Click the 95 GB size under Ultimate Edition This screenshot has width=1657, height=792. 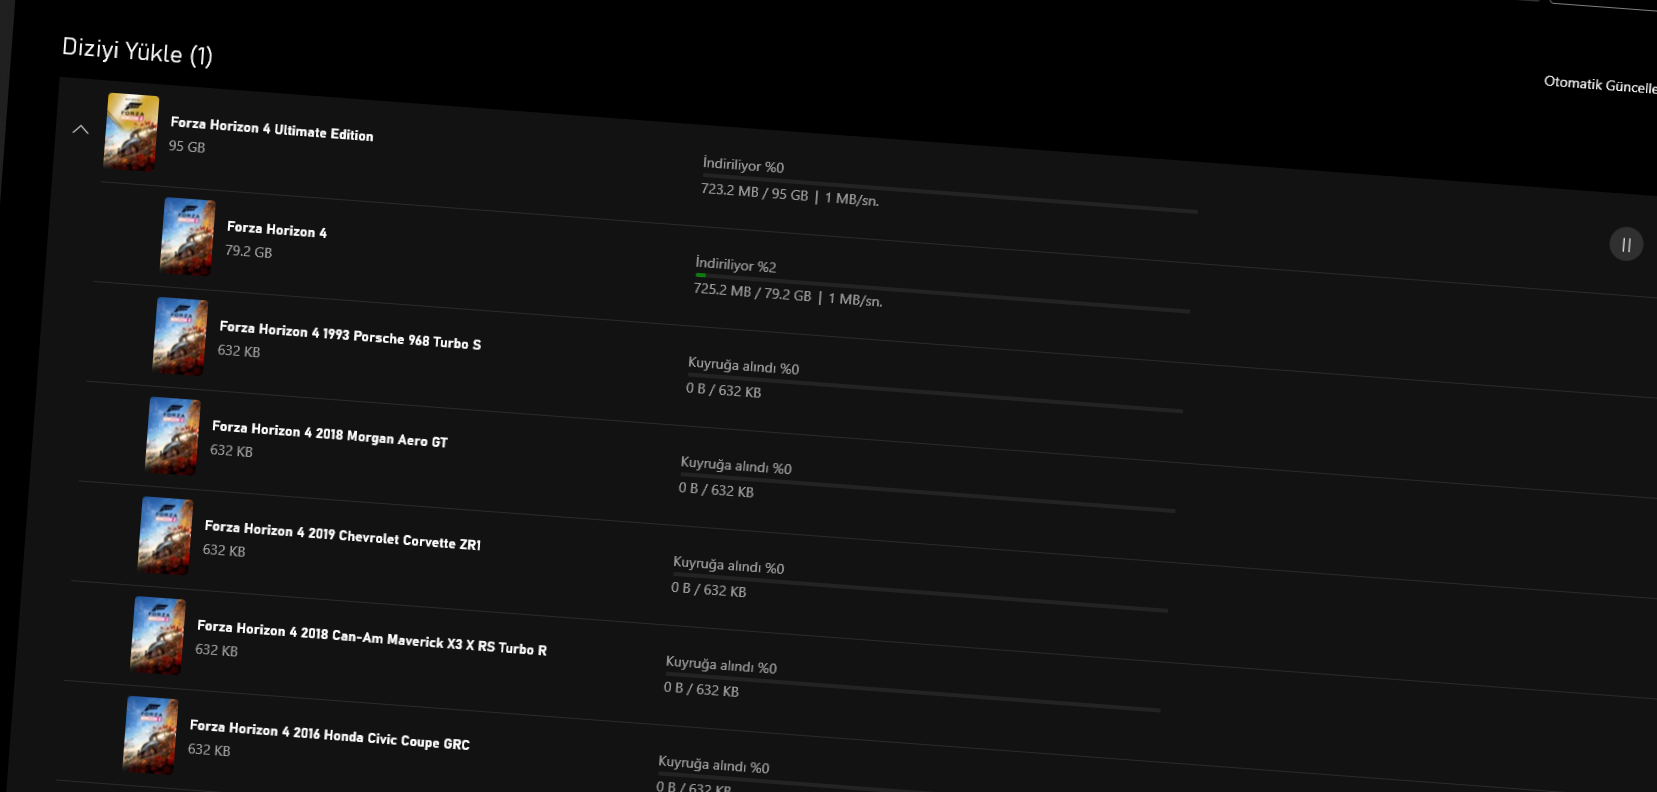coord(187,146)
